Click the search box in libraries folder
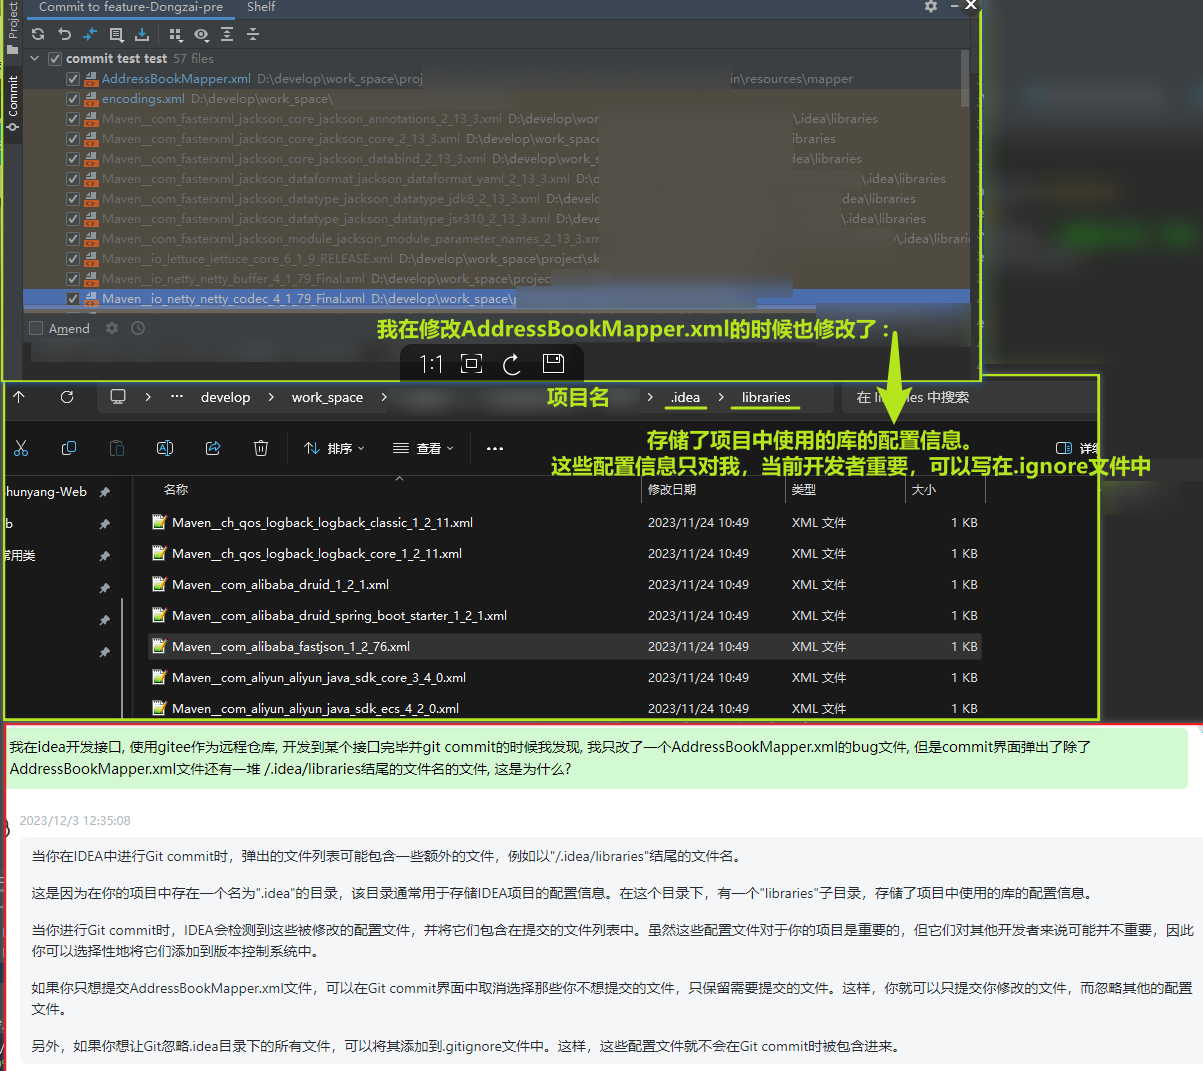1203x1071 pixels. tap(968, 397)
